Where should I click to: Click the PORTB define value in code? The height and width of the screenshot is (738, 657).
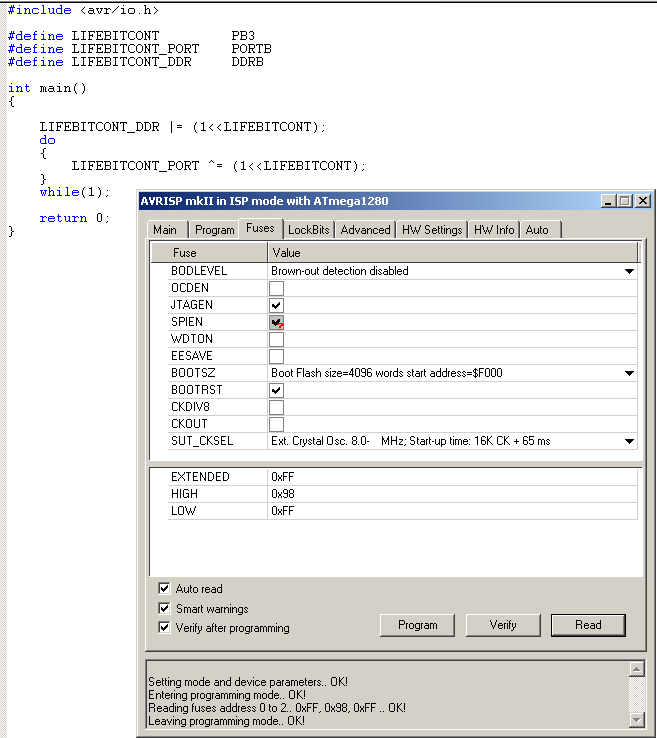251,49
